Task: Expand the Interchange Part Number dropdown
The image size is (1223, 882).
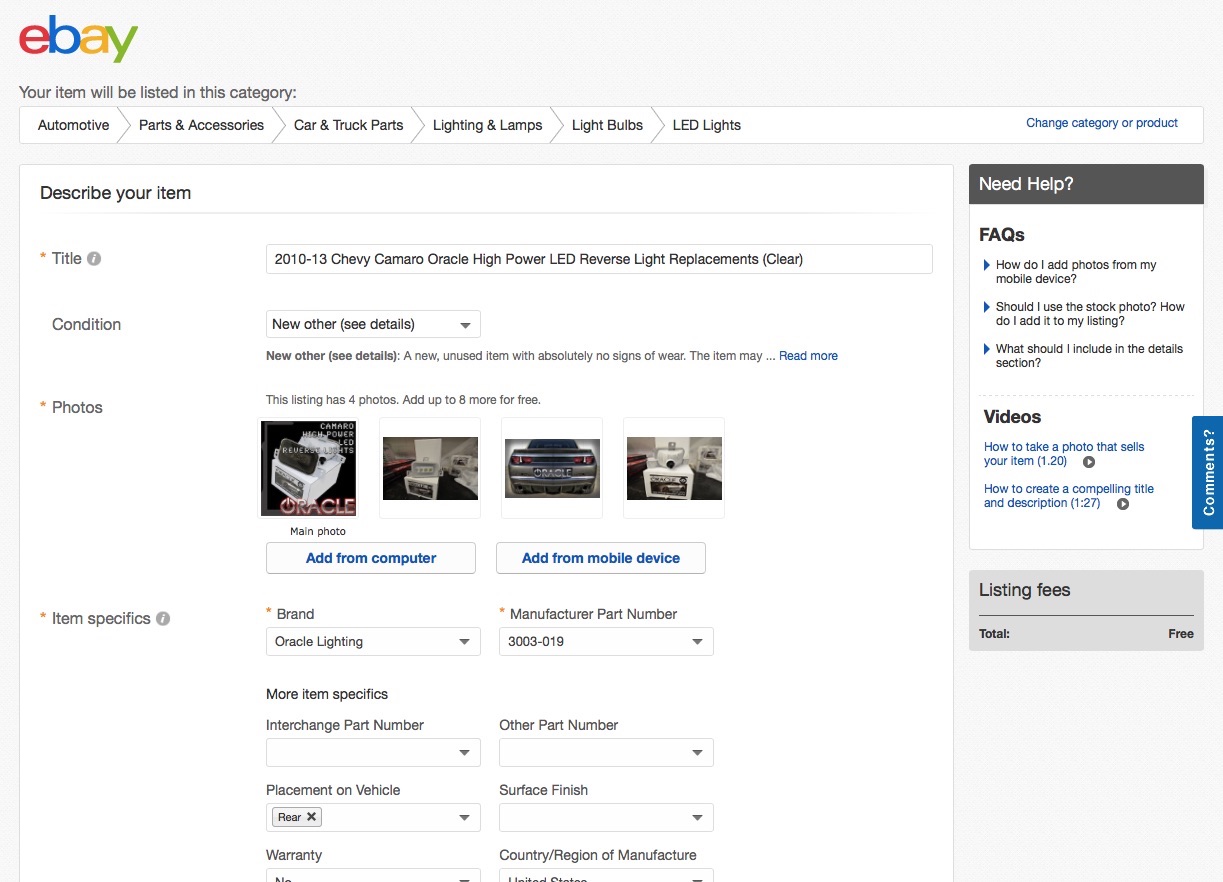Action: point(373,753)
